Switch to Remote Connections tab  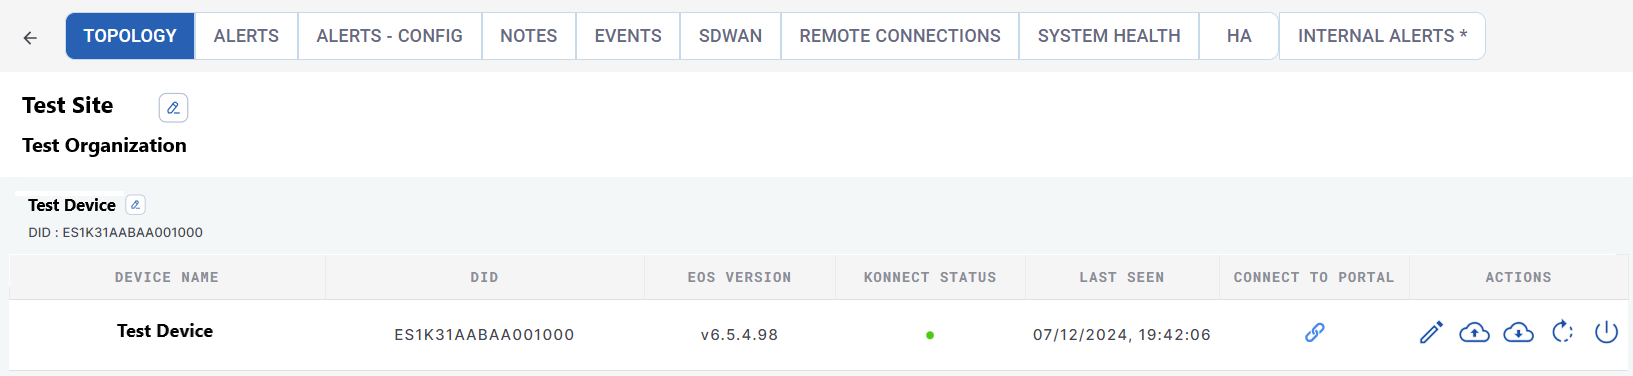click(x=900, y=36)
